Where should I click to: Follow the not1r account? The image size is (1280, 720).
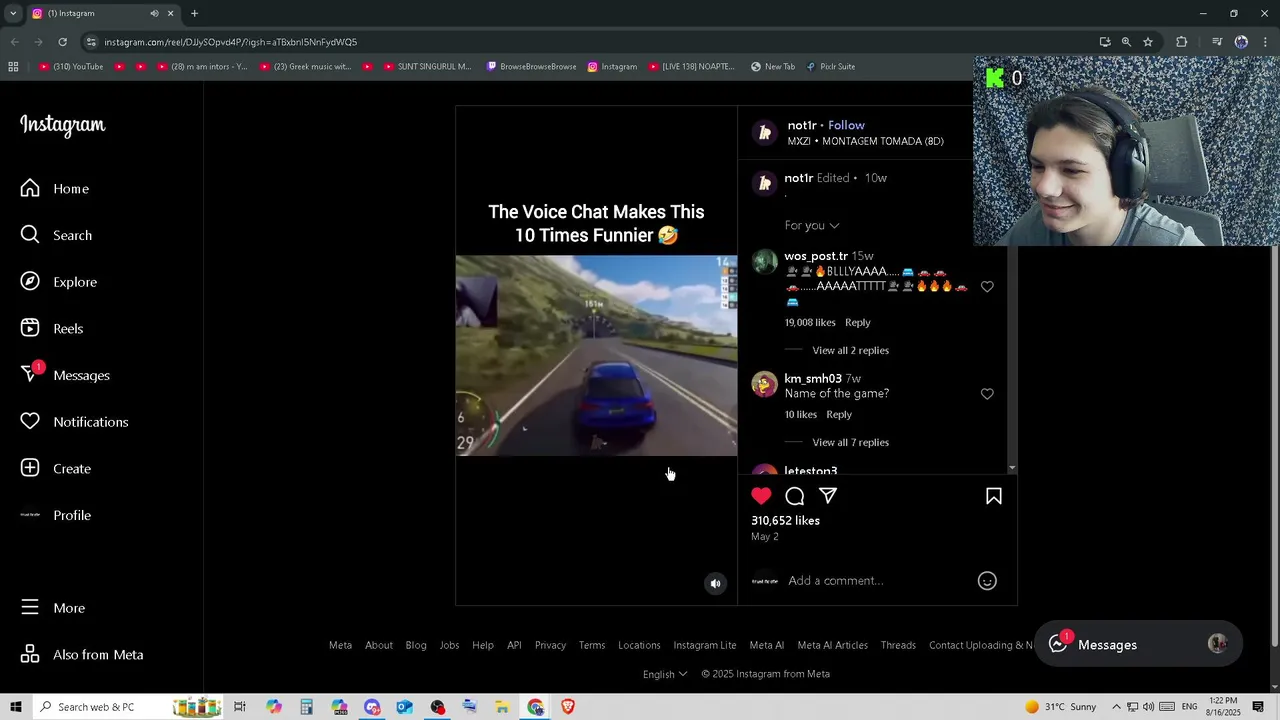point(846,125)
